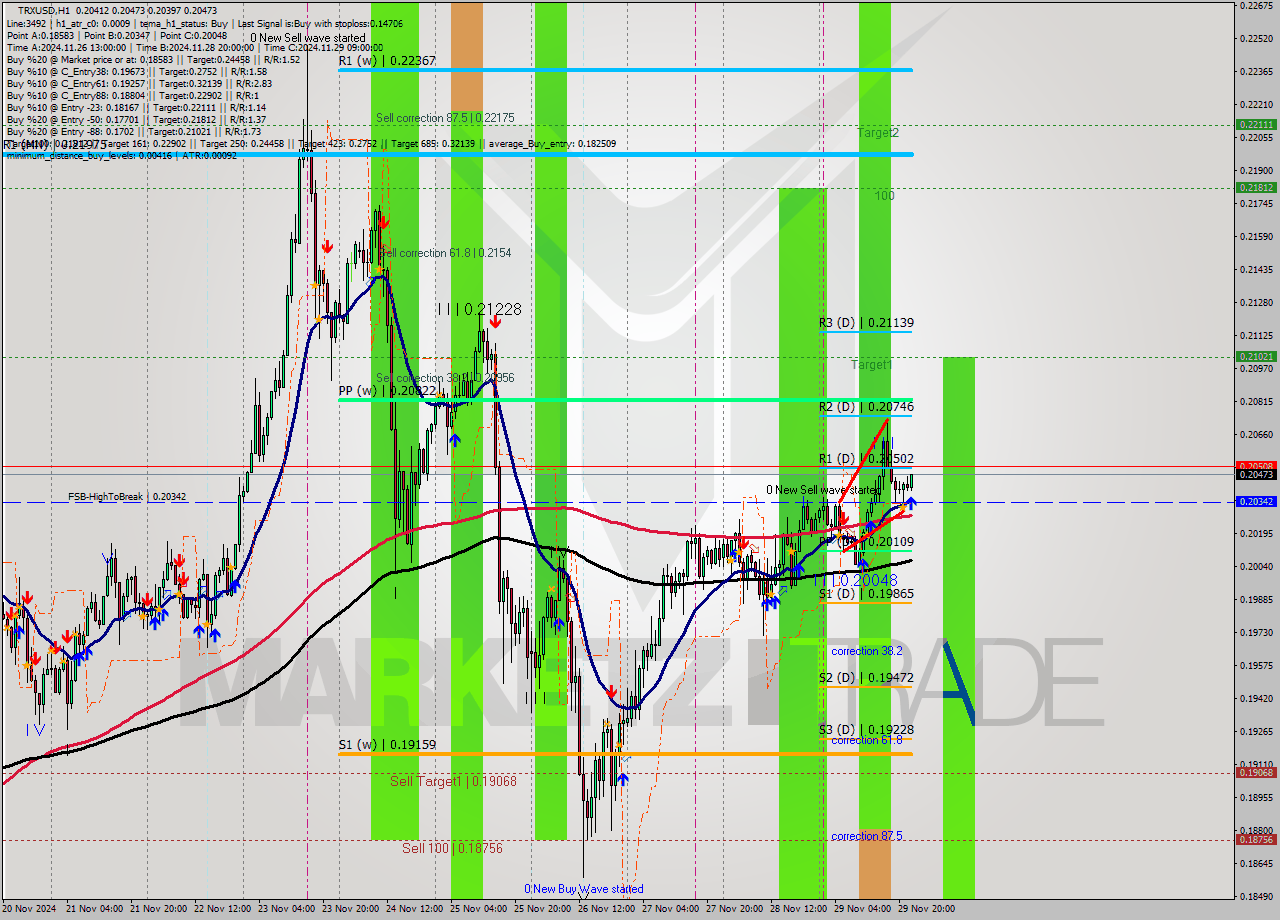Select the red arrow beside '0 New Sell wave started'

point(845,520)
